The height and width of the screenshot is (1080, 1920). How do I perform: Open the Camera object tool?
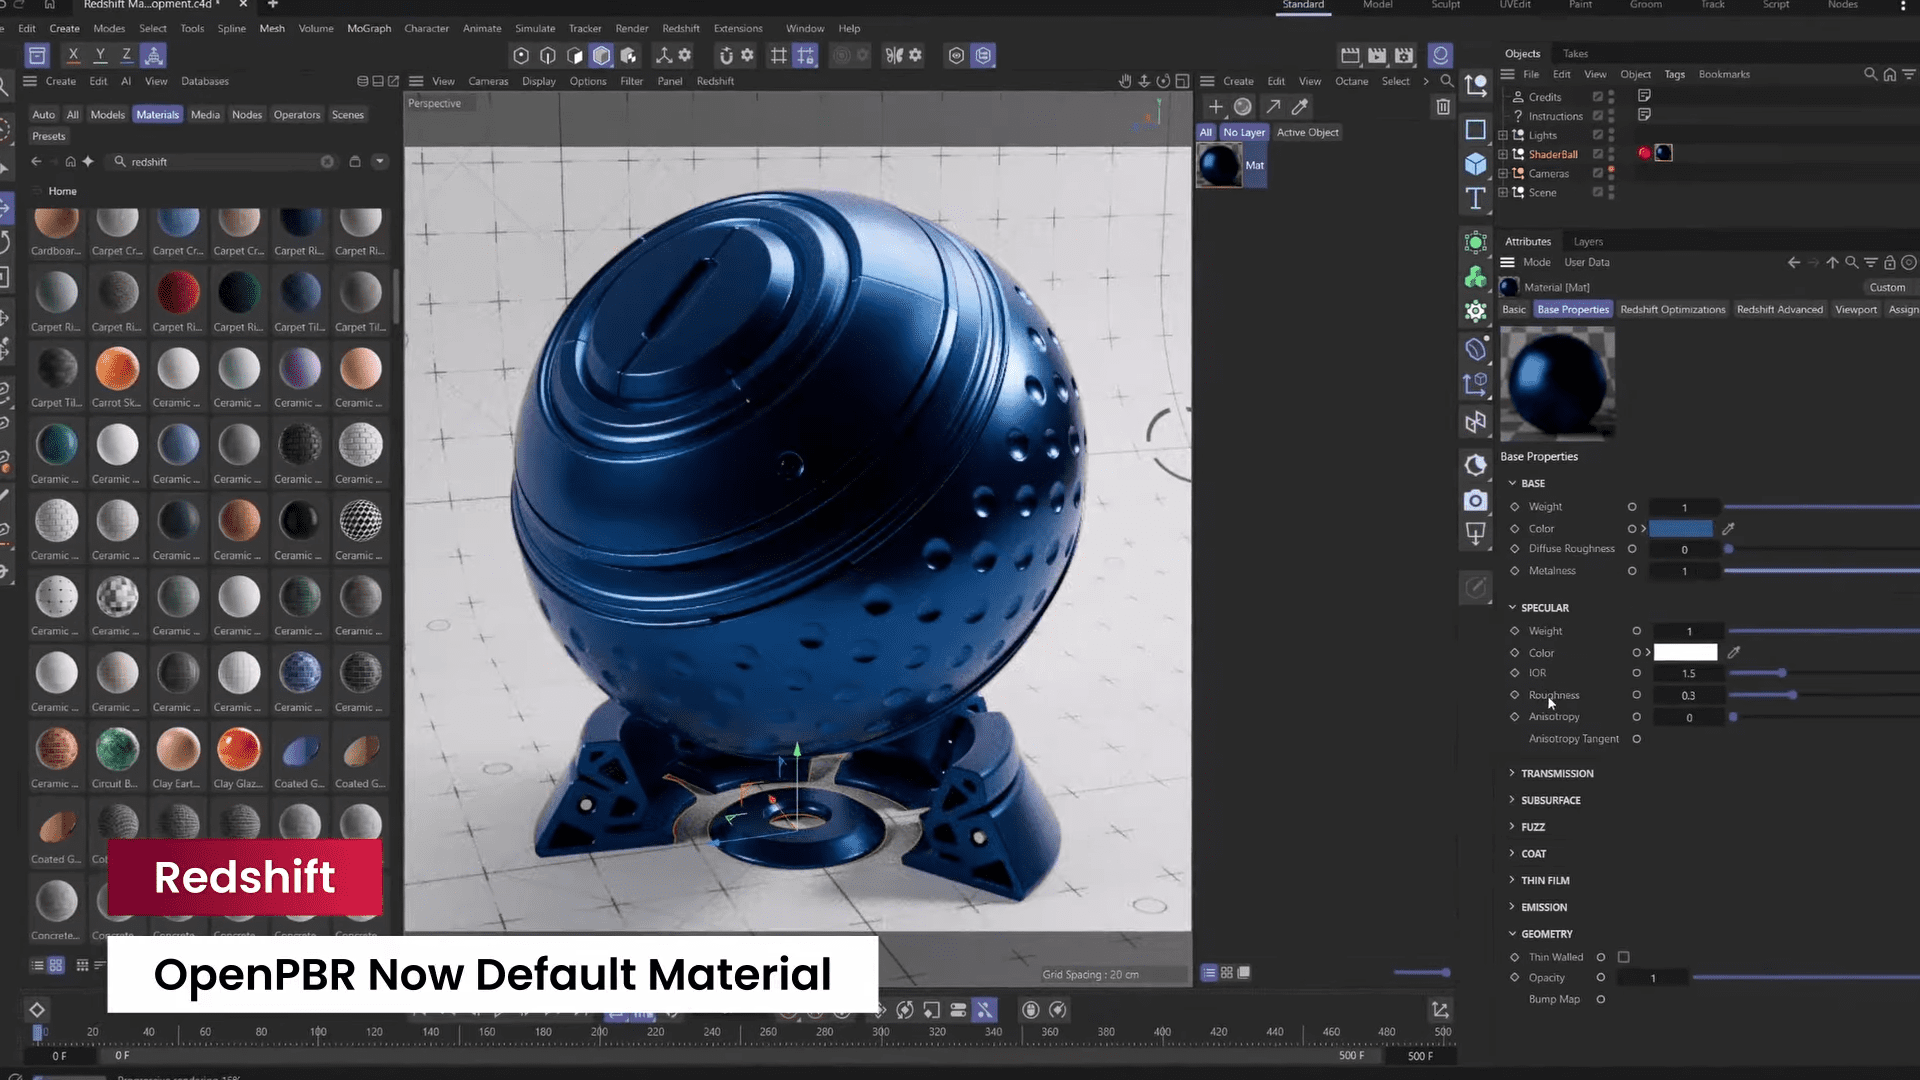coord(1476,500)
